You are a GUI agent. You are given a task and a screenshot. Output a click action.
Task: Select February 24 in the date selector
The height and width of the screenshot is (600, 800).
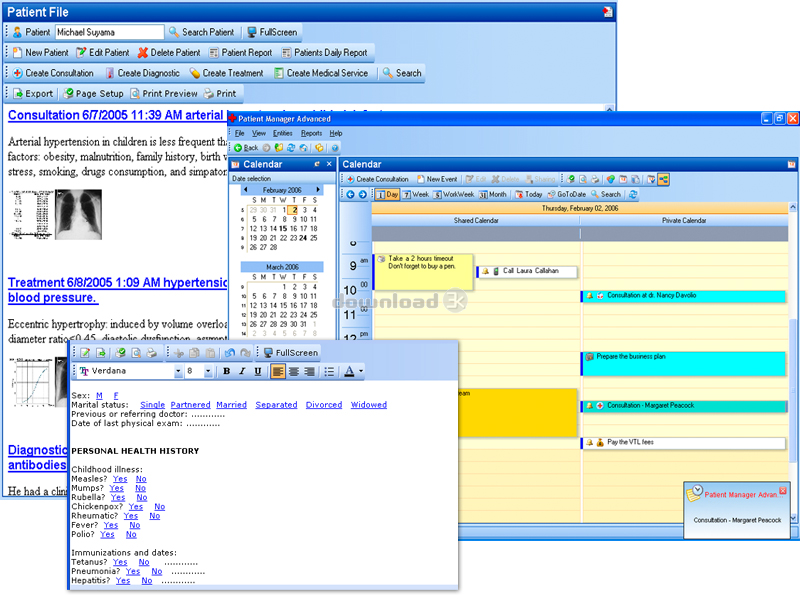click(303, 238)
